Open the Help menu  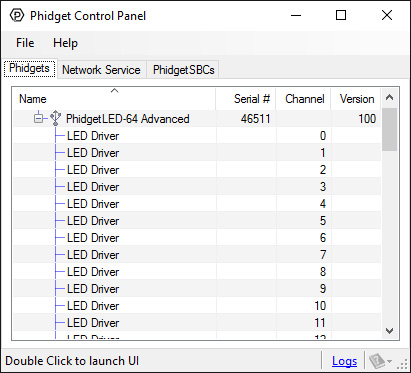pyautogui.click(x=65, y=43)
